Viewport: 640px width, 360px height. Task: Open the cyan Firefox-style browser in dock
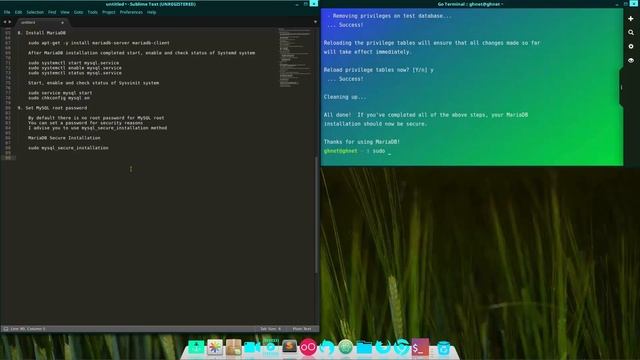[x=383, y=347]
